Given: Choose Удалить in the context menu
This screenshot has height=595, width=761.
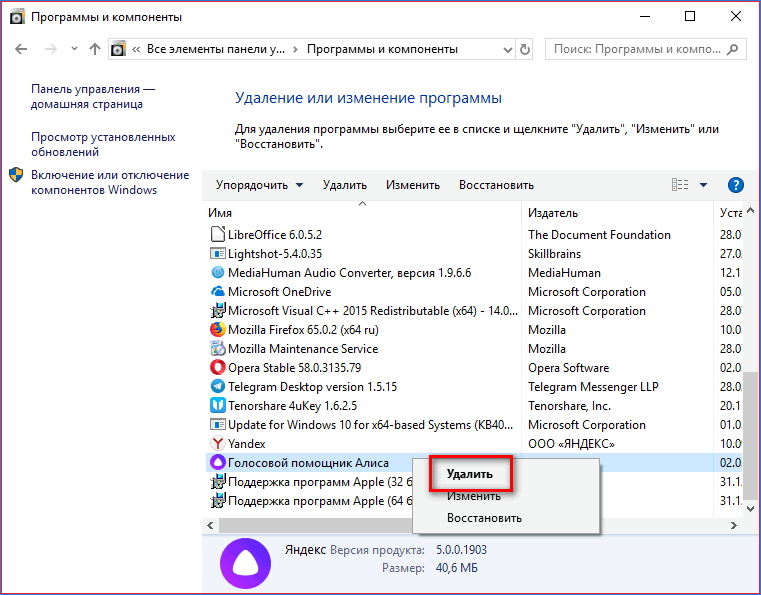Looking at the screenshot, I should [x=470, y=474].
